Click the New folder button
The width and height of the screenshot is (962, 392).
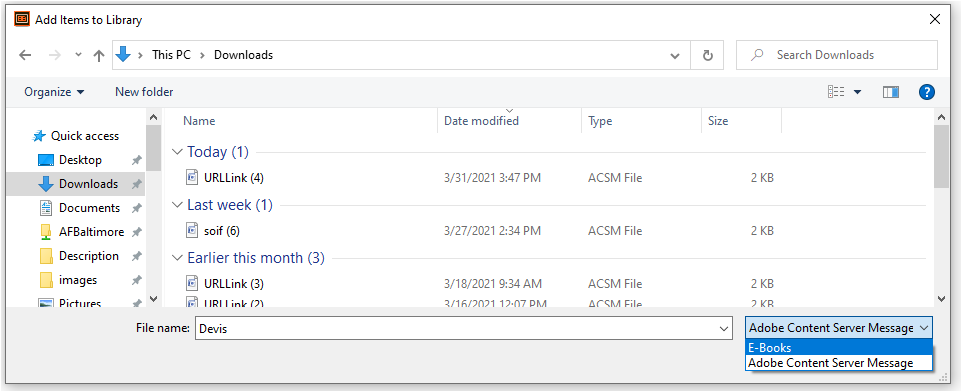pyautogui.click(x=144, y=92)
